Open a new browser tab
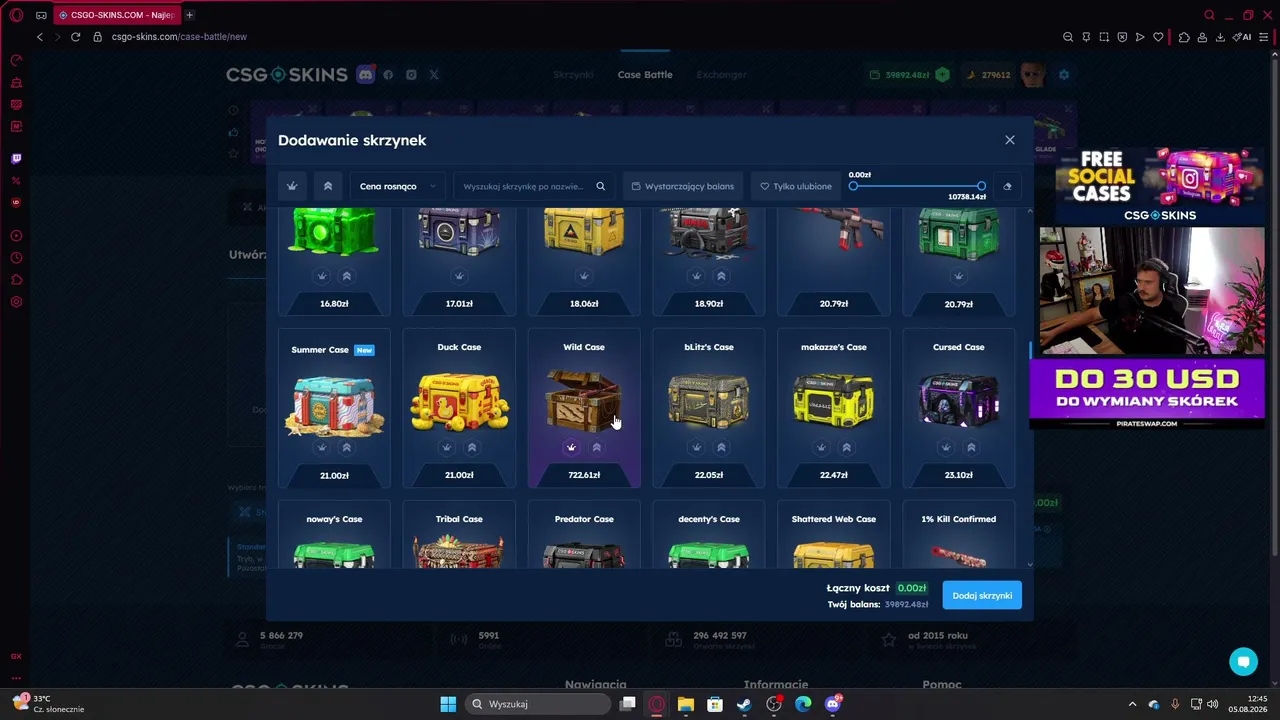 (x=189, y=15)
